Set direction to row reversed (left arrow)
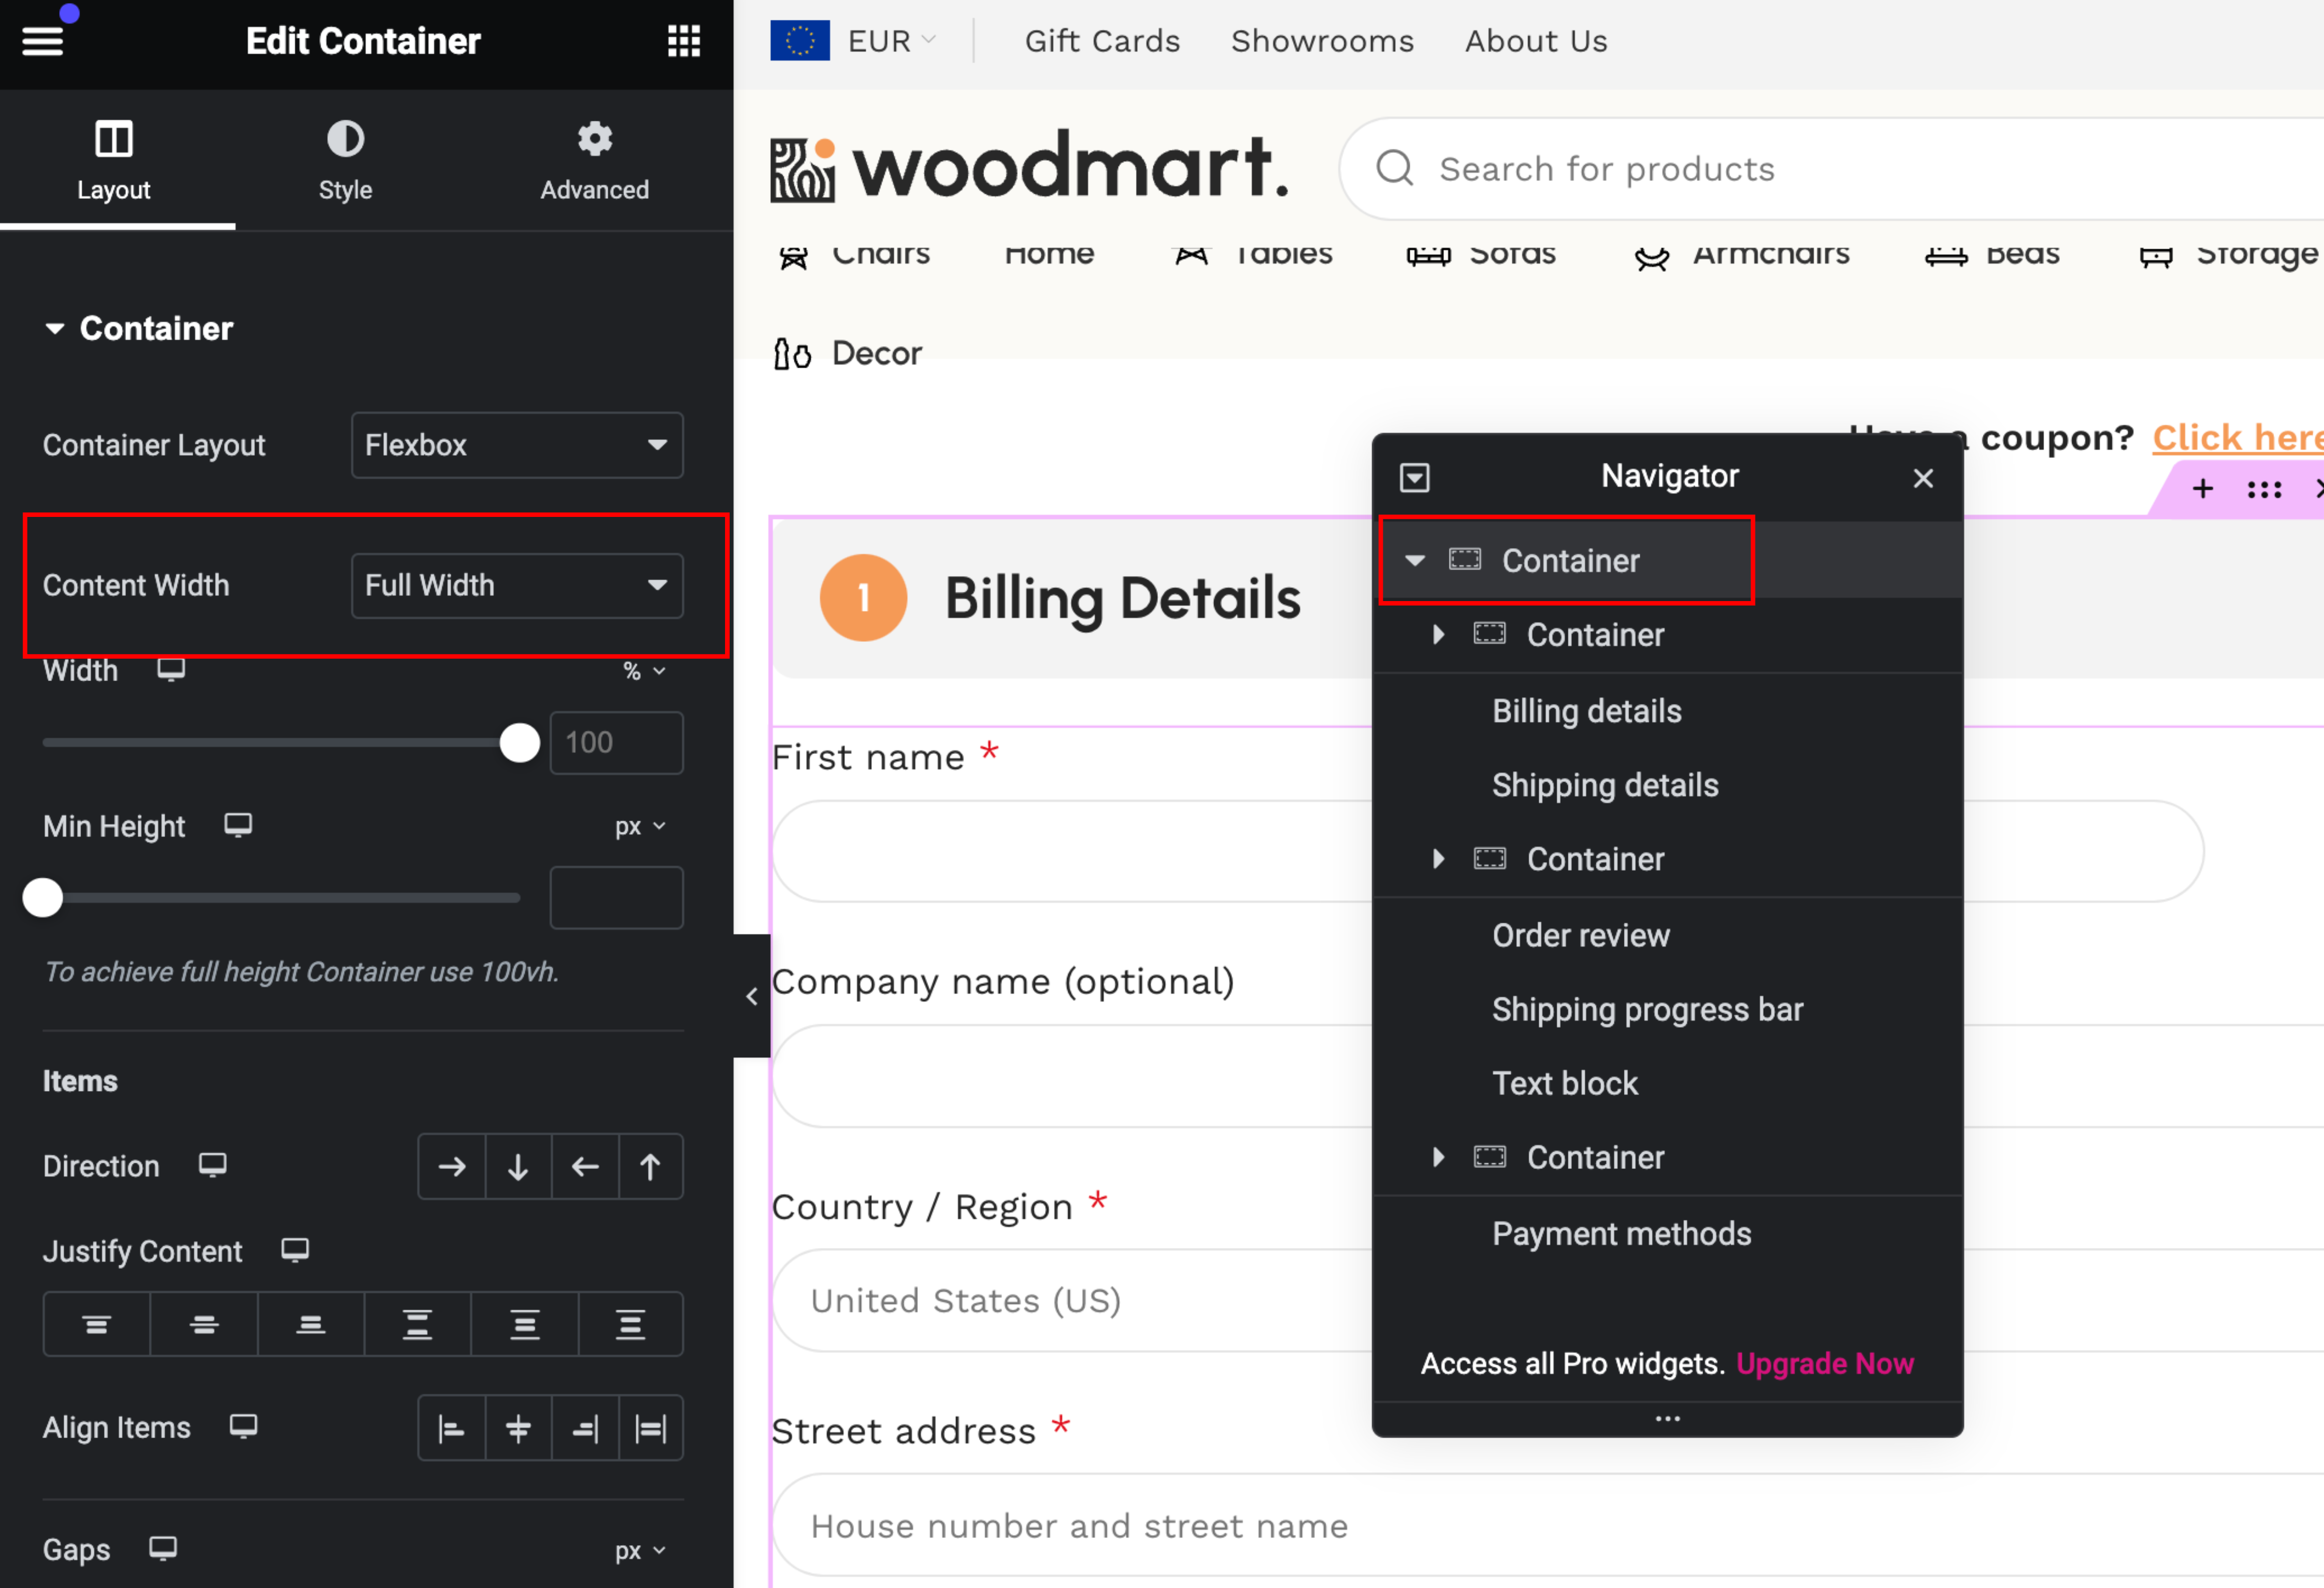Screen dimensions: 2324x1588 pos(585,1166)
